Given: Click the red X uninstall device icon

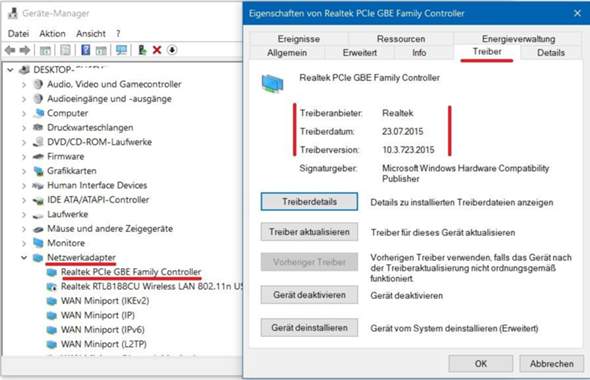Looking at the screenshot, I should coord(157,50).
